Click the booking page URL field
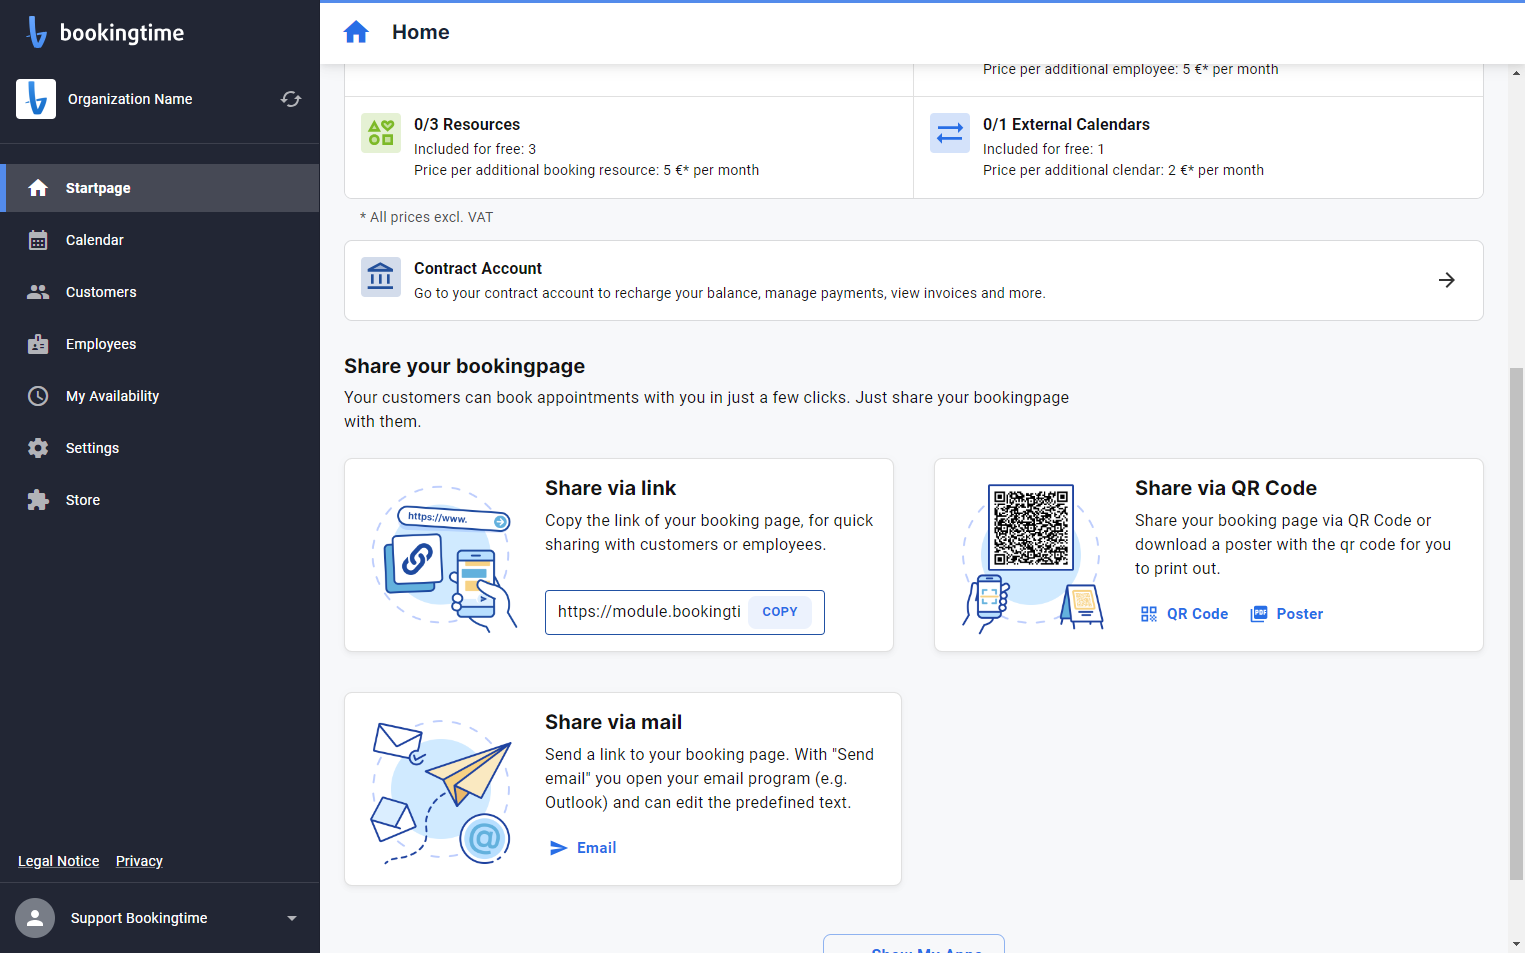The height and width of the screenshot is (953, 1525). tap(649, 612)
